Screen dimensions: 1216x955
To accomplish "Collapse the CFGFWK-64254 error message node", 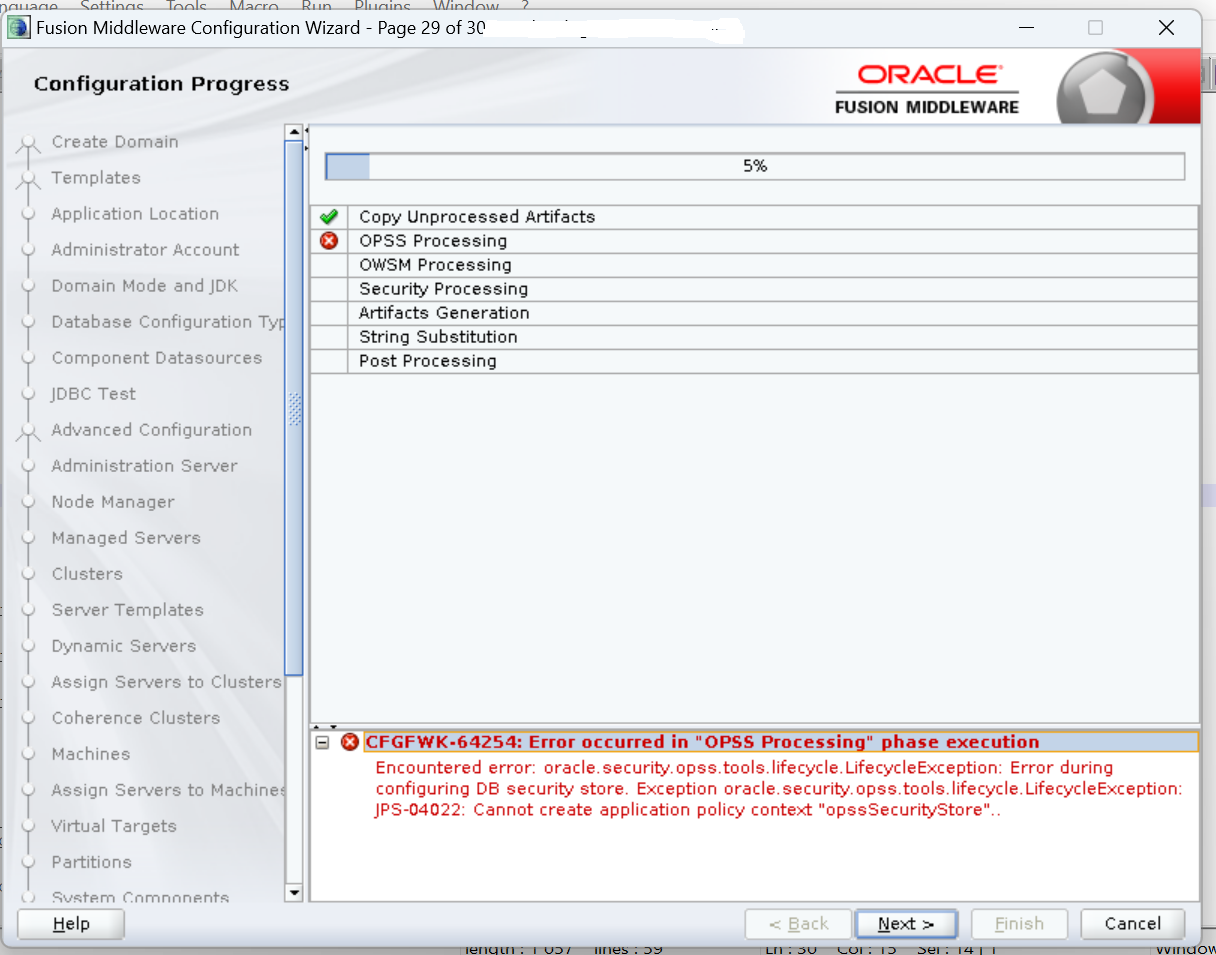I will [322, 742].
